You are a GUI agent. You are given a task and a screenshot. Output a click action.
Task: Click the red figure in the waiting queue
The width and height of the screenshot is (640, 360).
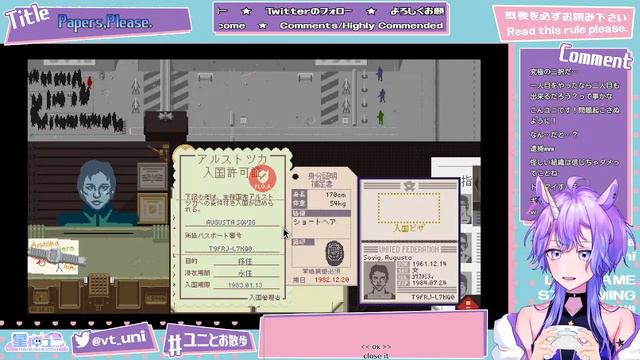90,81
